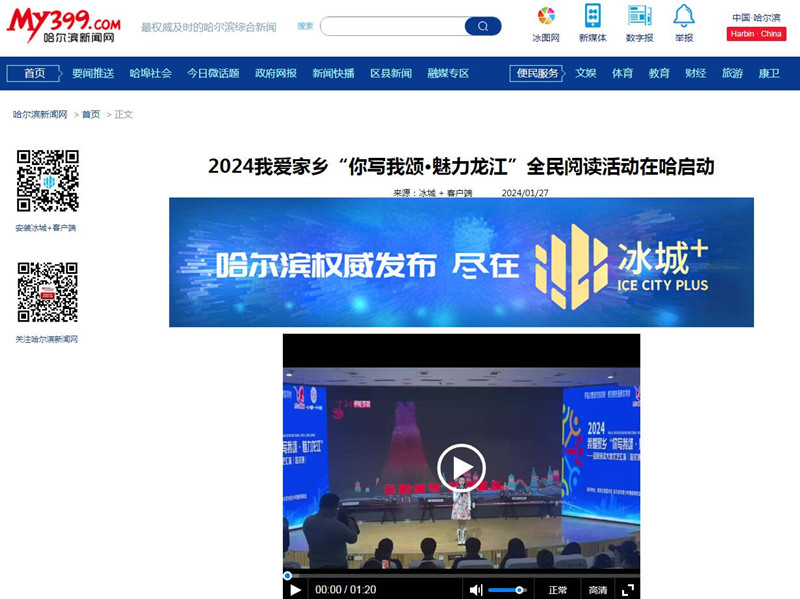Expand the 便民服务 menu

(536, 73)
